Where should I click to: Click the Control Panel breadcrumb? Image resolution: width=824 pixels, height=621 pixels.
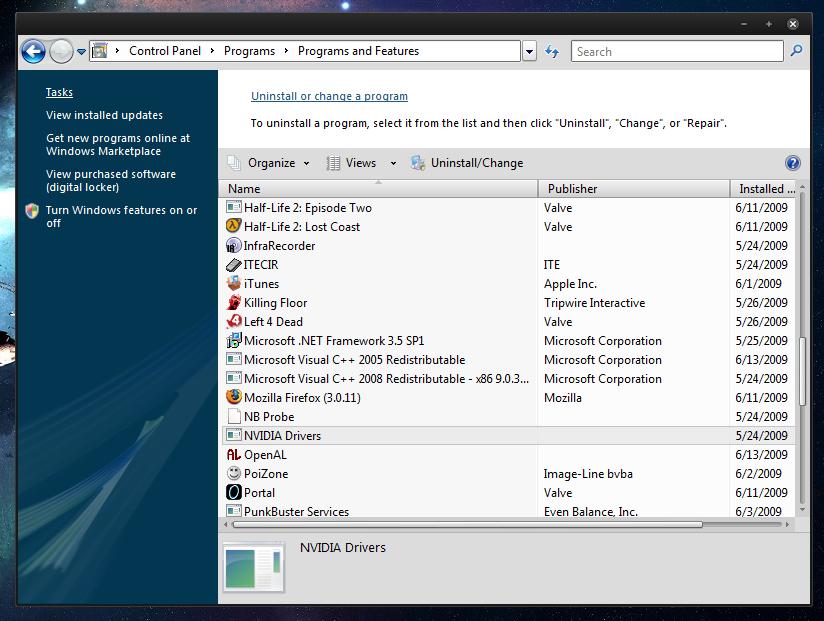coord(164,51)
